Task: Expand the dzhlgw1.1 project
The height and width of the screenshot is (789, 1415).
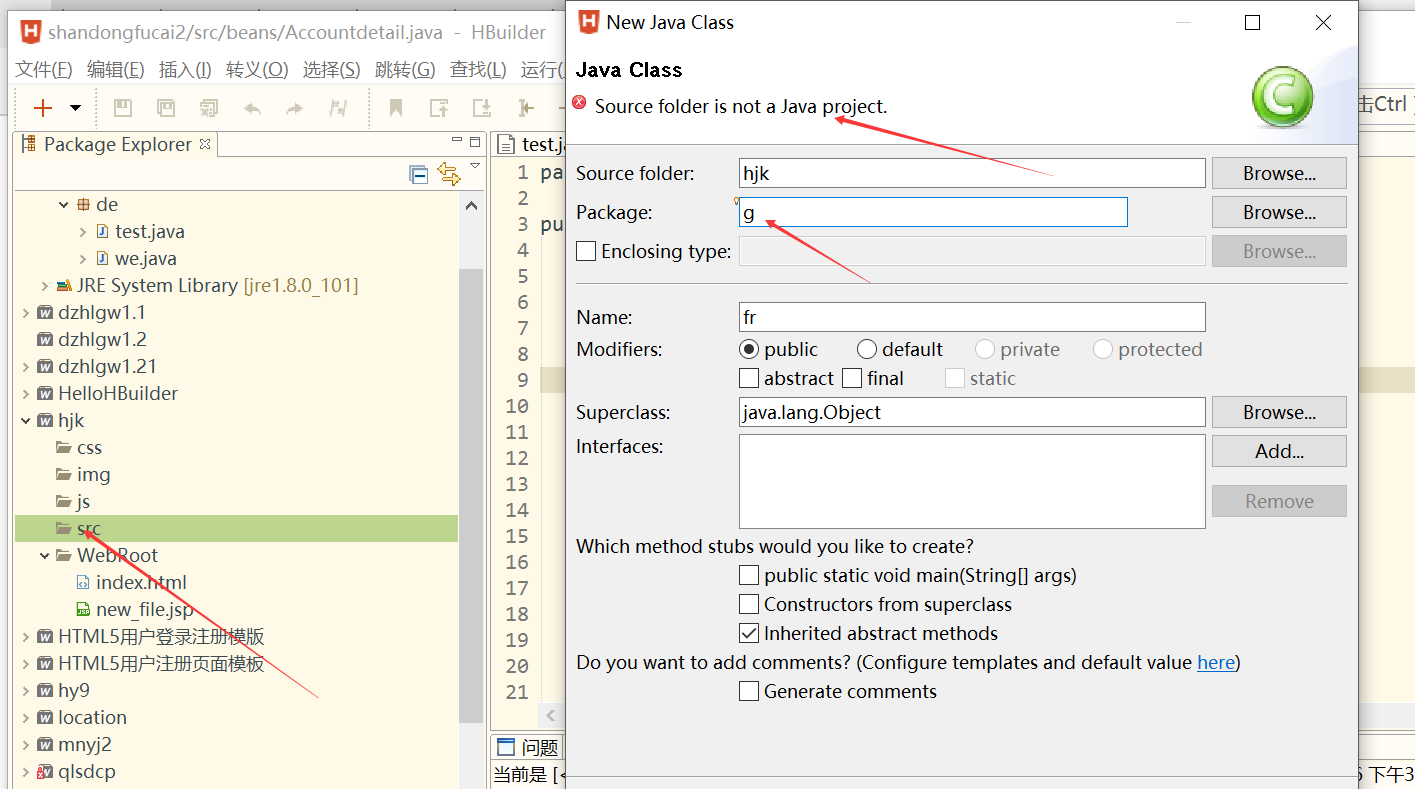Action: click(25, 312)
